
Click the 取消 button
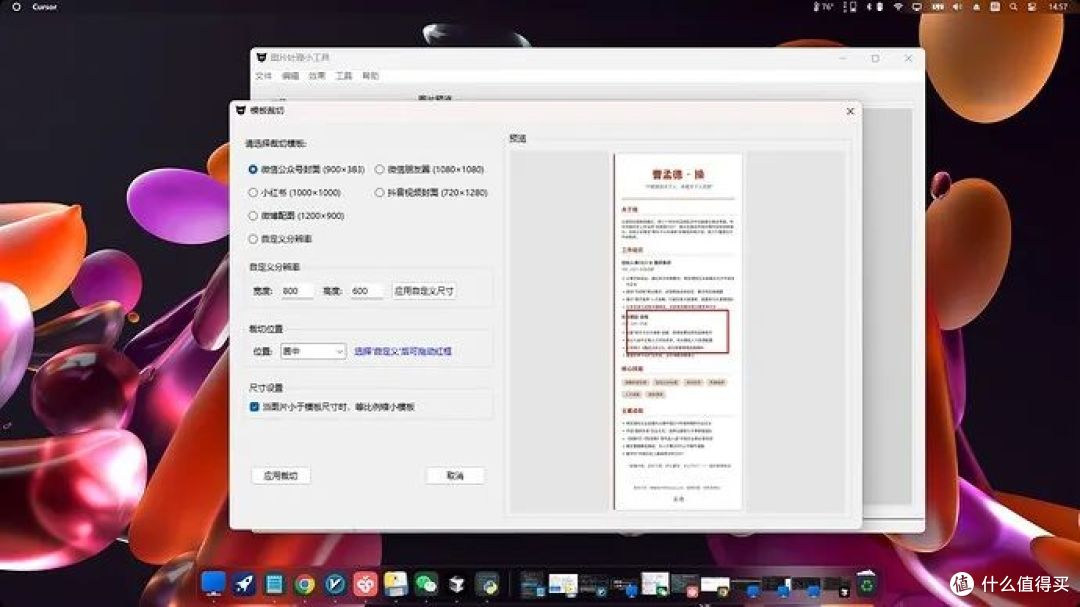coord(455,475)
